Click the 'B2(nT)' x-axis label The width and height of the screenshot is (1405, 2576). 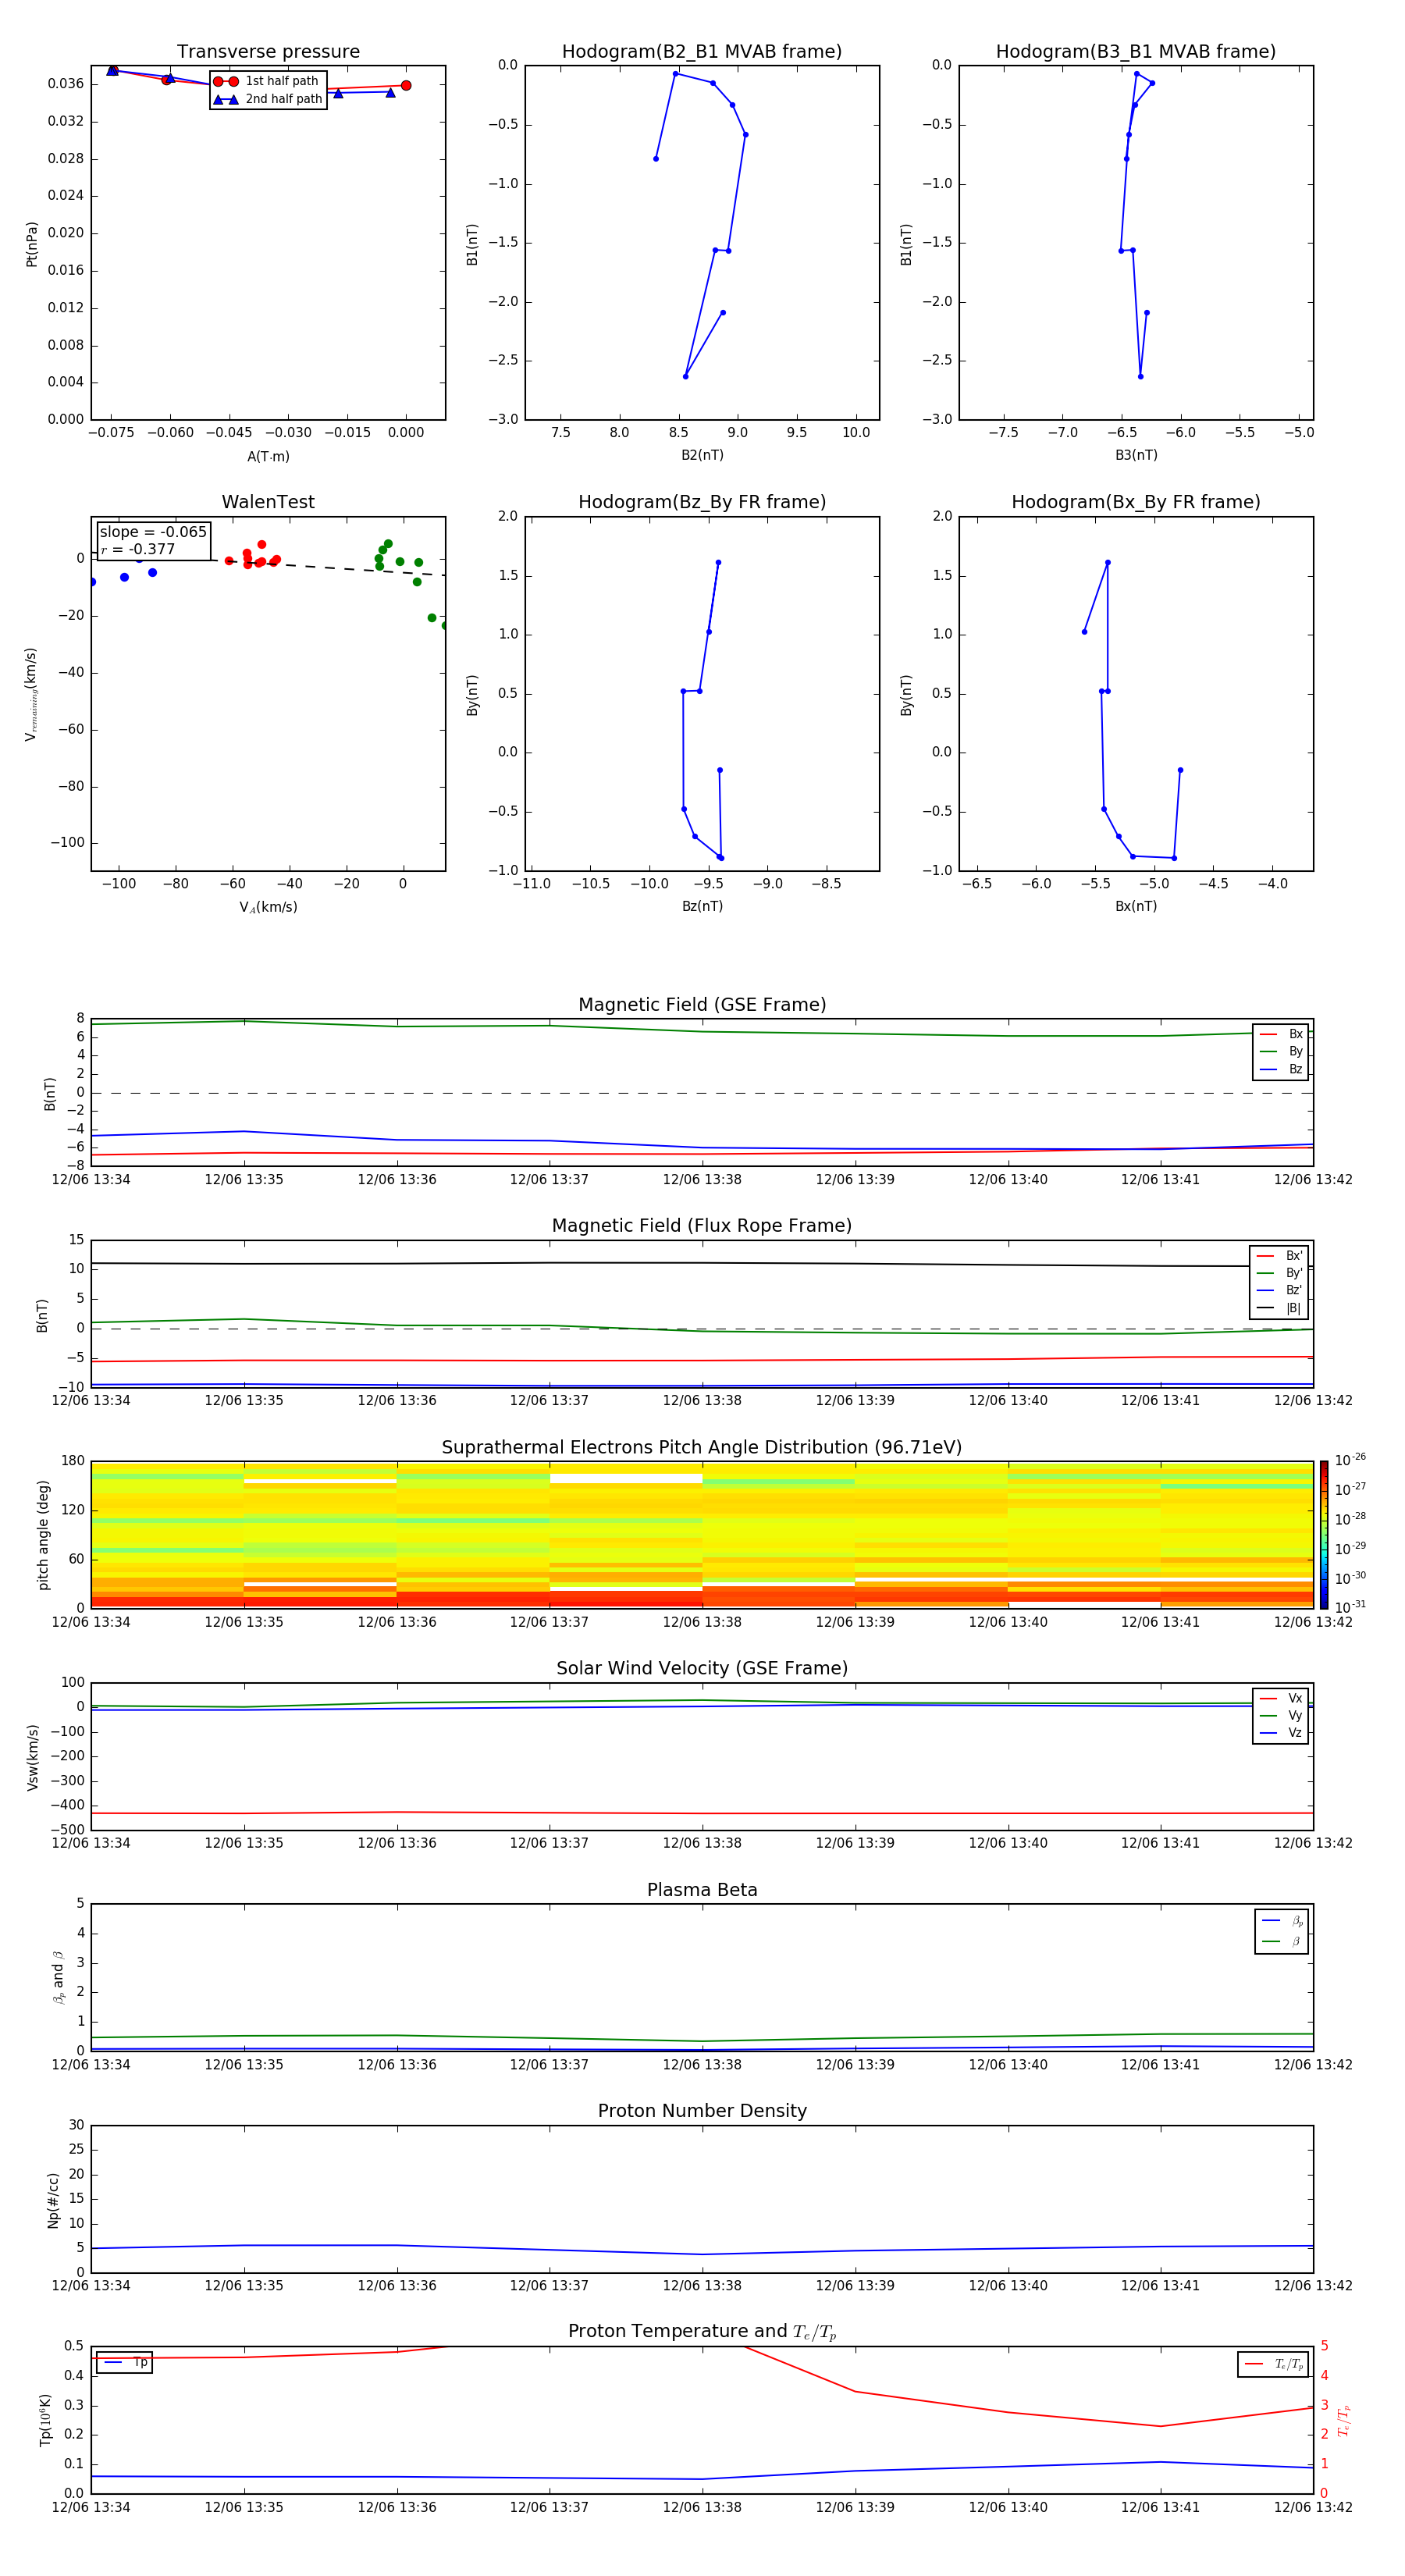click(702, 455)
